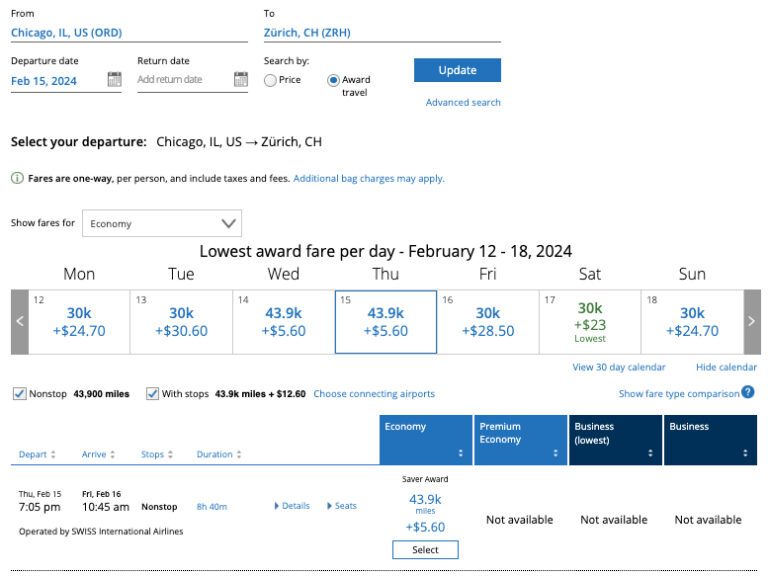Choose the Premium Economy column header
768x576 pixels.
[520, 439]
